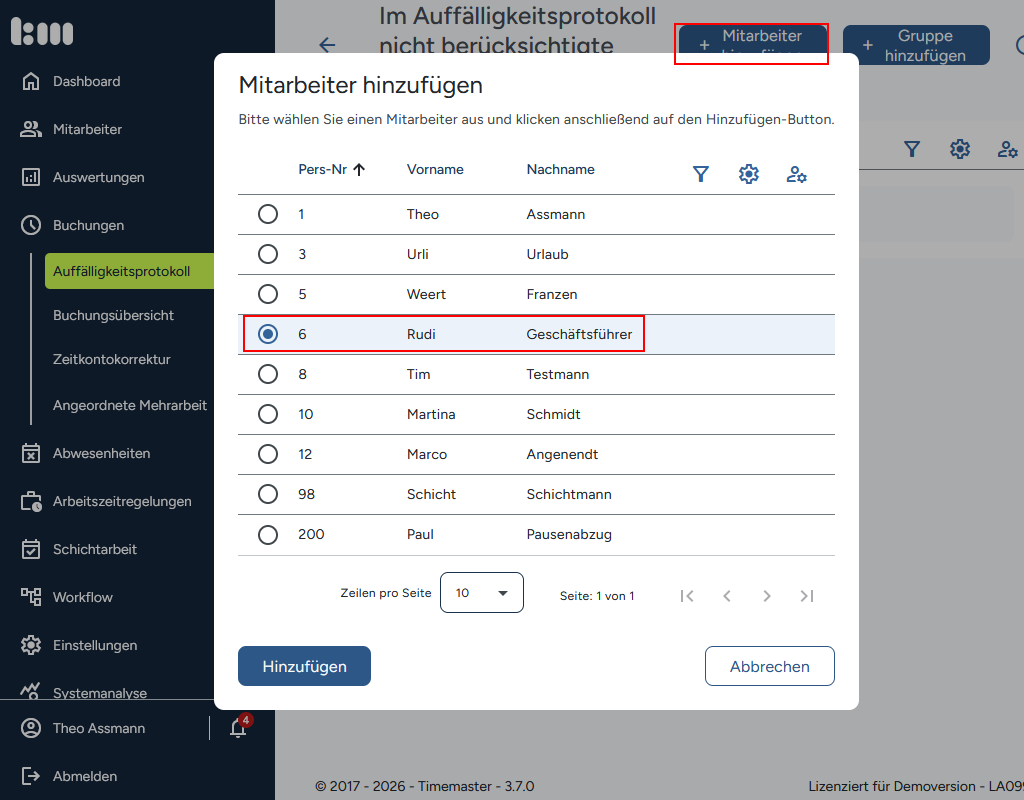The height and width of the screenshot is (800, 1024).
Task: Click the Einstellungen gear icon in sidebar
Action: (31, 645)
